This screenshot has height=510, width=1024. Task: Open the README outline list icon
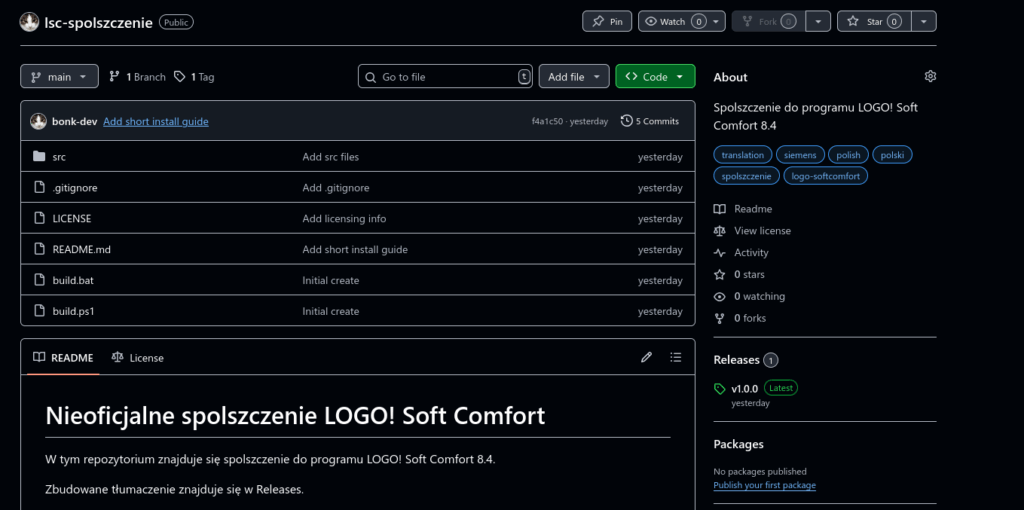pos(676,357)
